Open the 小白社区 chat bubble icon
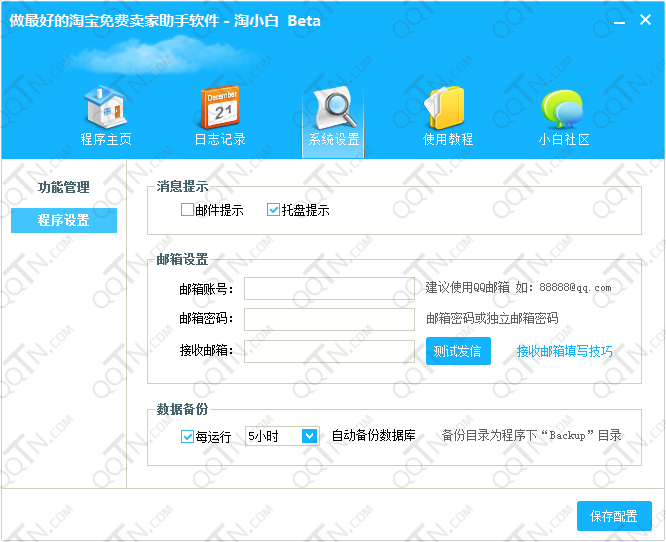666x542 pixels. point(563,108)
